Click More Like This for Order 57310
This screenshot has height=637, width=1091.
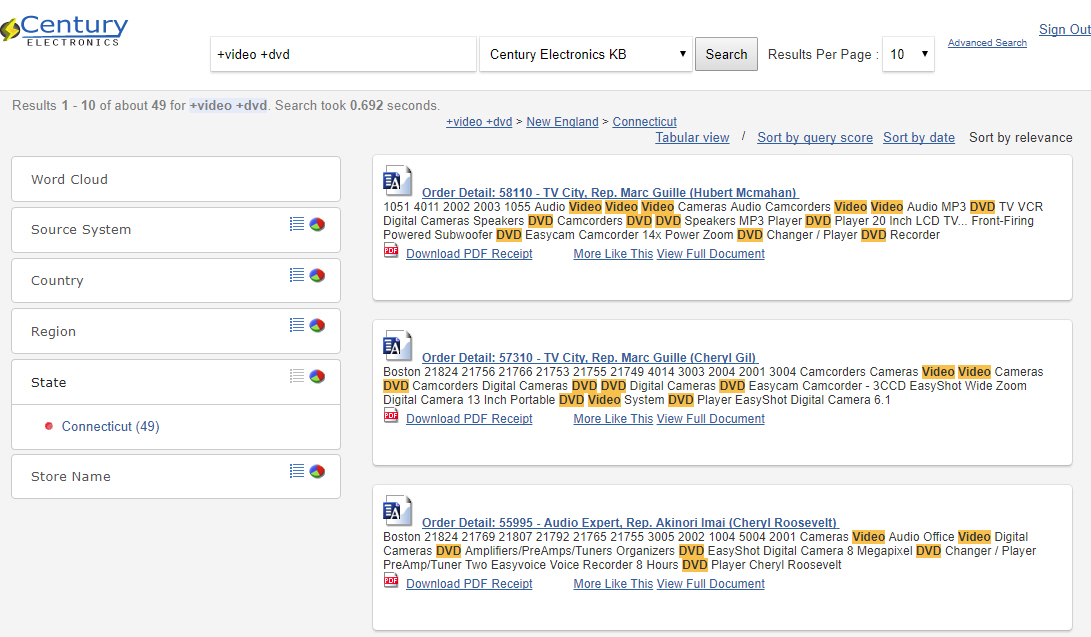(613, 419)
